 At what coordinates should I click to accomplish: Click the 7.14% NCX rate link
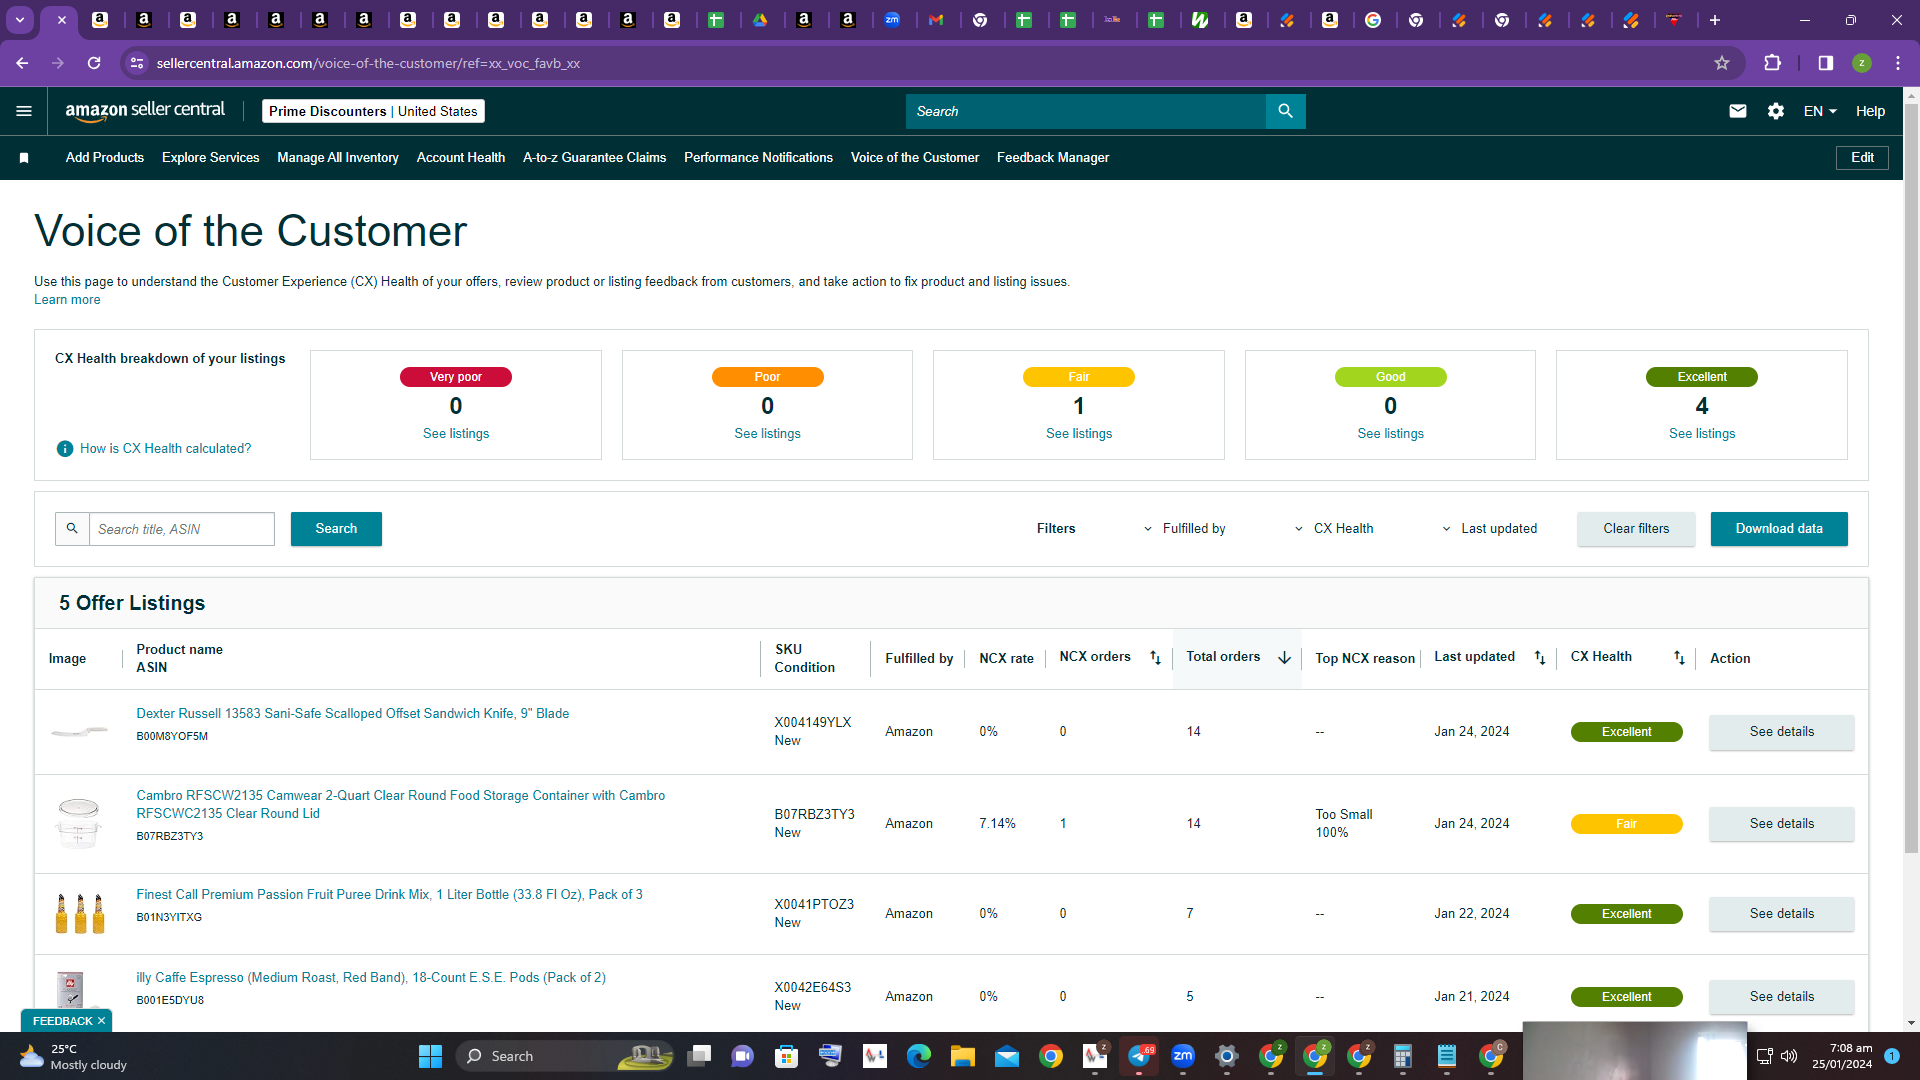[x=997, y=824]
